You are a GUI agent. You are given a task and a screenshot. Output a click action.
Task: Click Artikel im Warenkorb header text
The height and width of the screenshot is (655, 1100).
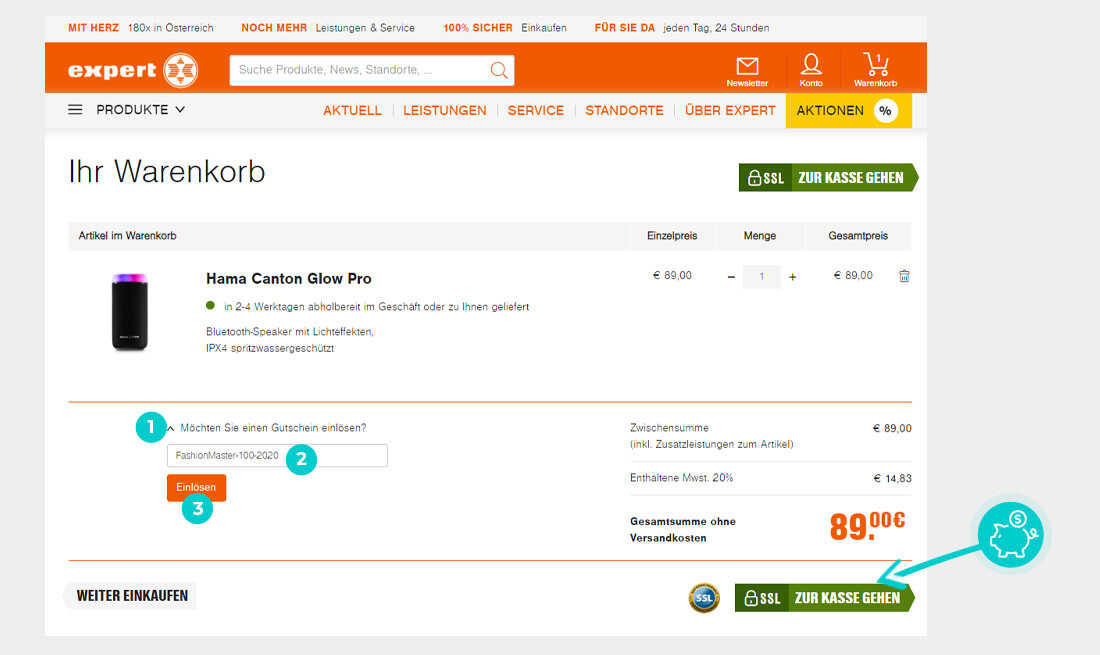(x=127, y=236)
